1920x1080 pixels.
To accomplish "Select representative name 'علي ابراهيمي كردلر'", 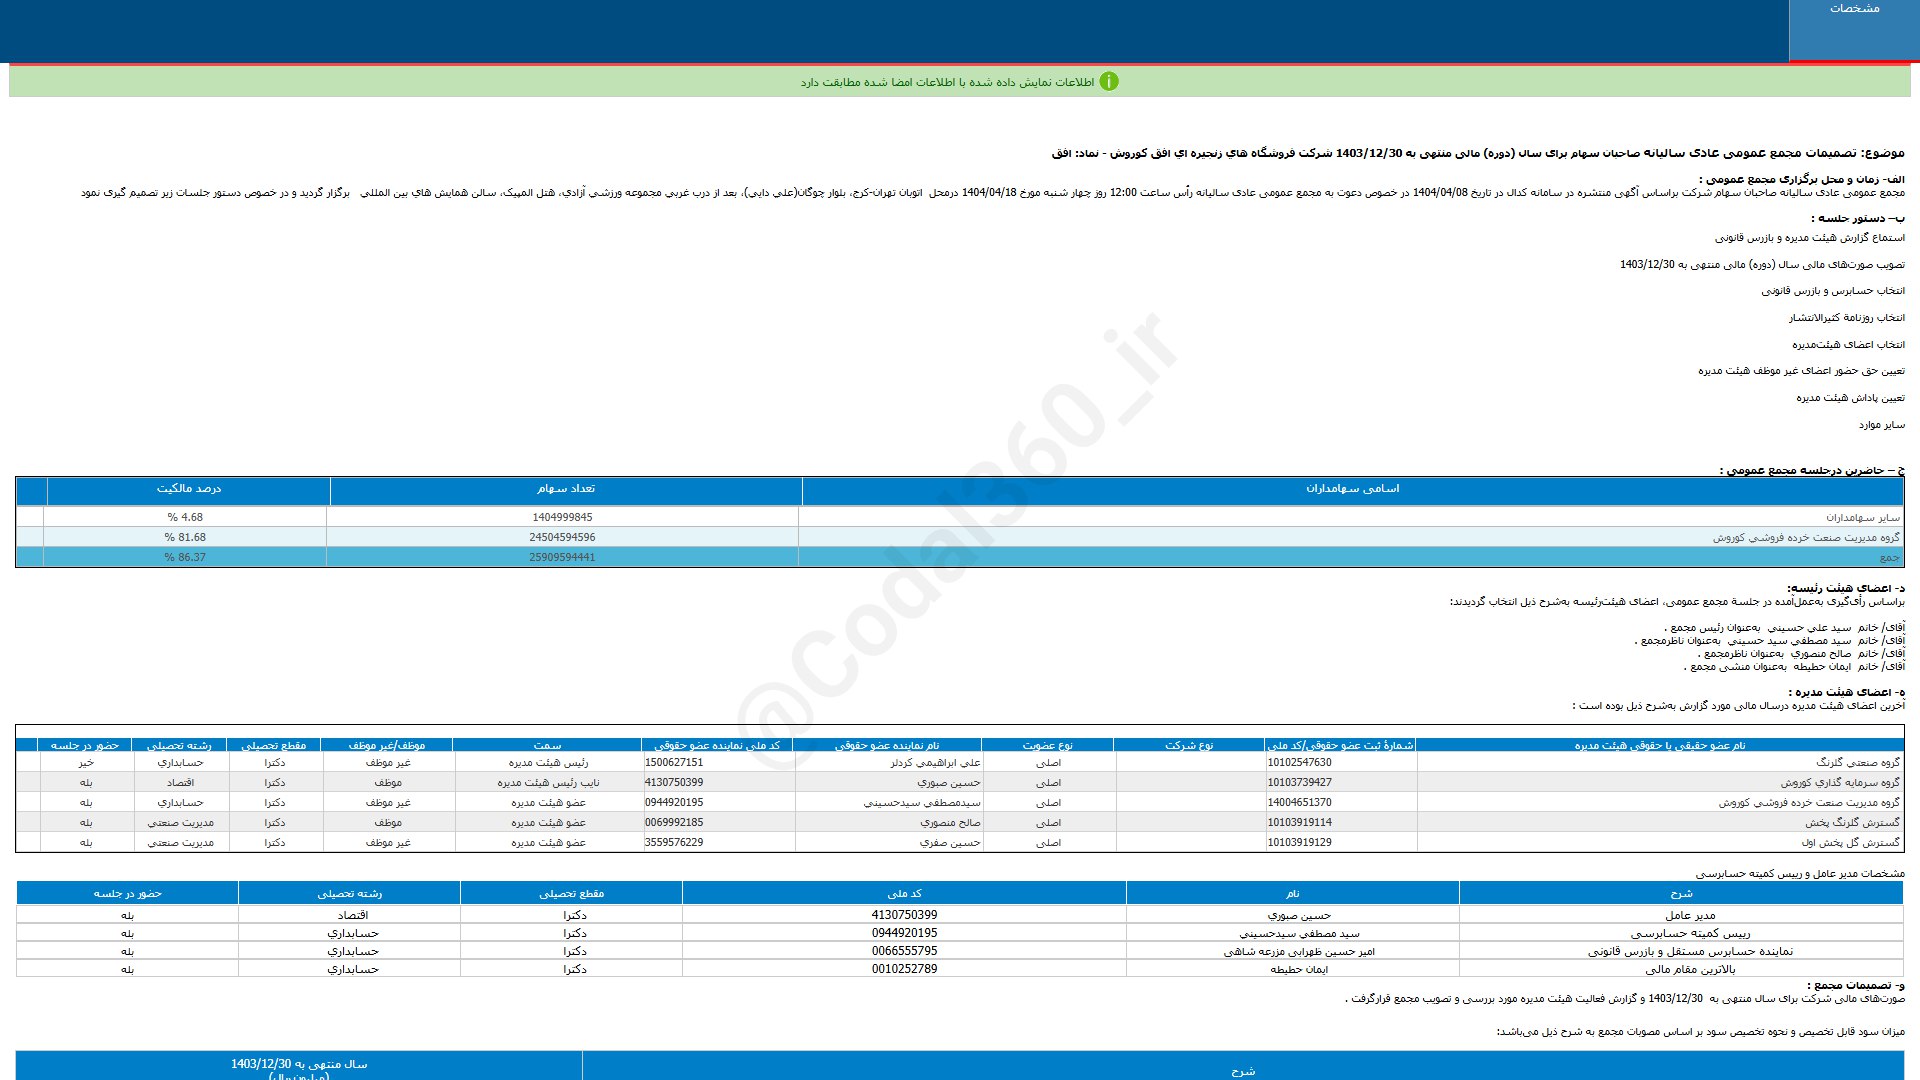I will pyautogui.click(x=935, y=763).
